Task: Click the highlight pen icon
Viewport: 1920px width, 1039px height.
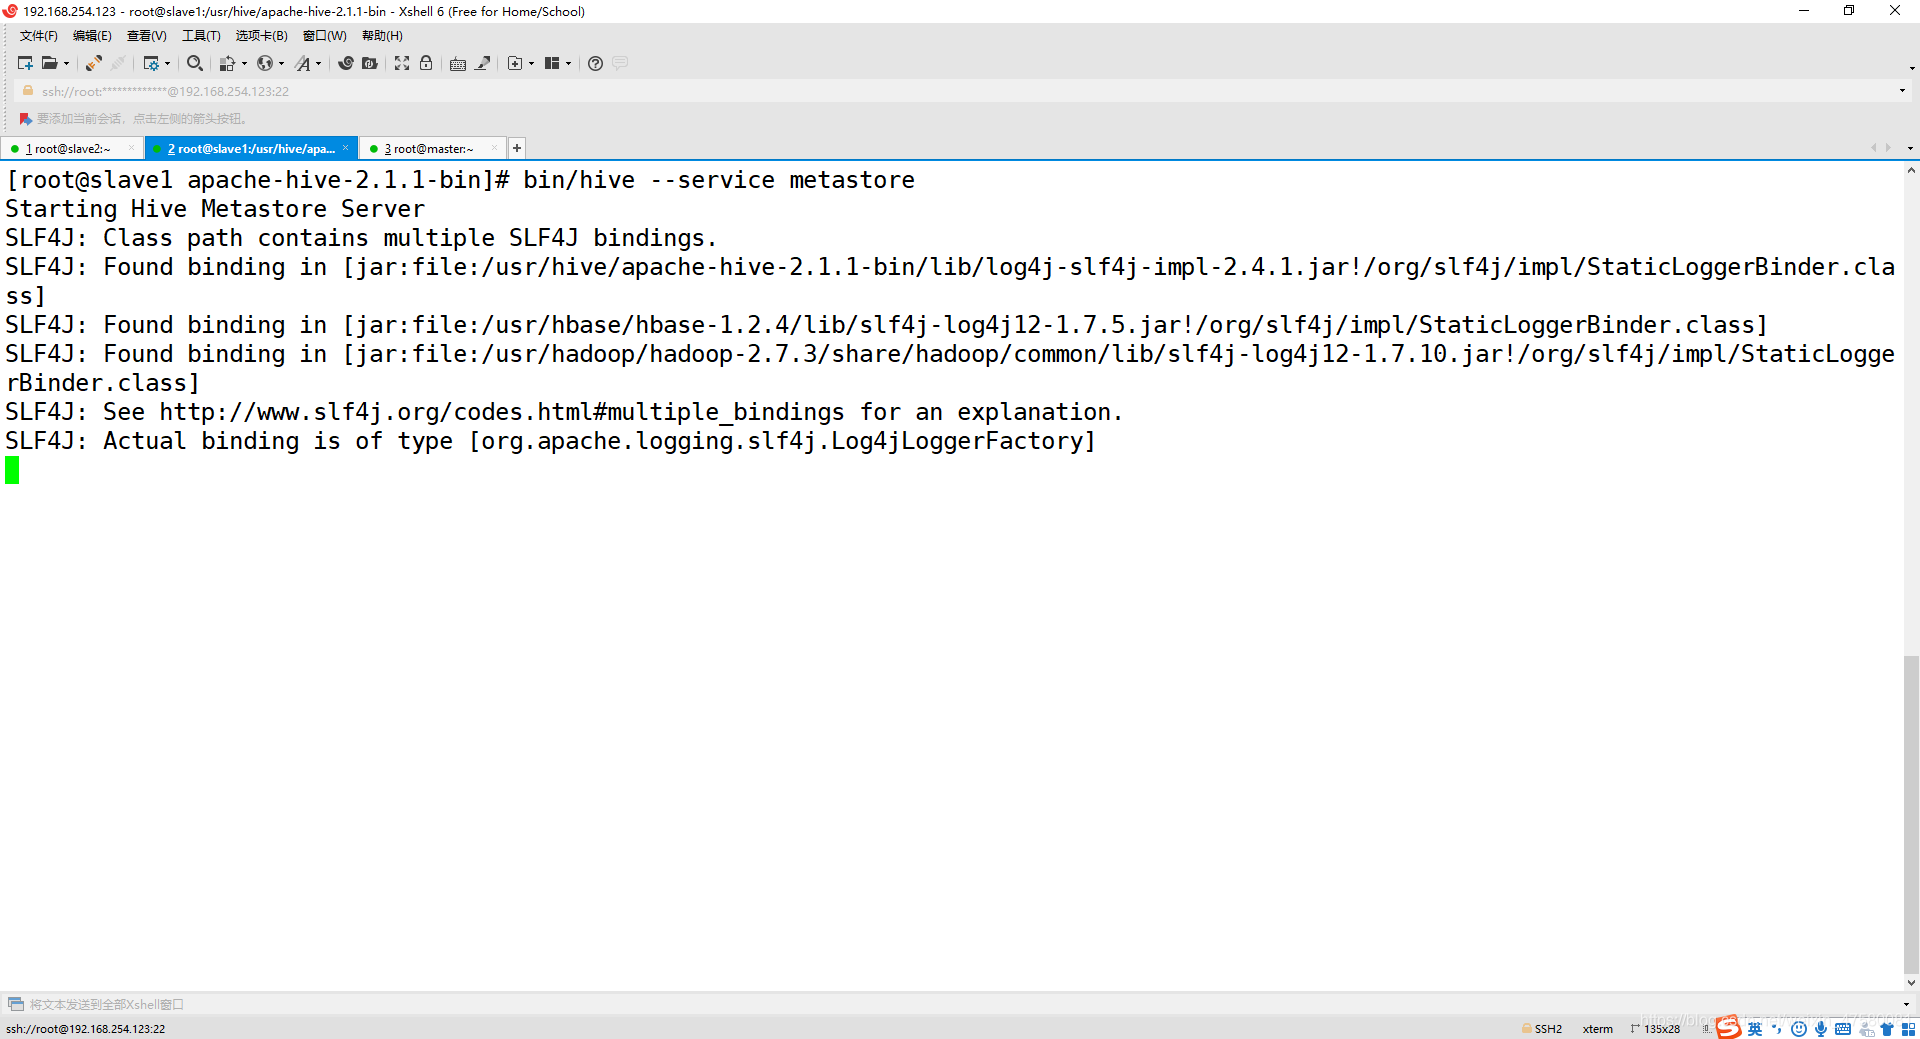Action: pos(482,63)
